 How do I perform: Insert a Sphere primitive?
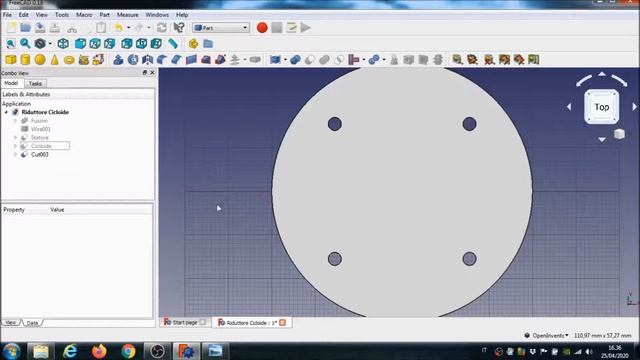[x=40, y=60]
